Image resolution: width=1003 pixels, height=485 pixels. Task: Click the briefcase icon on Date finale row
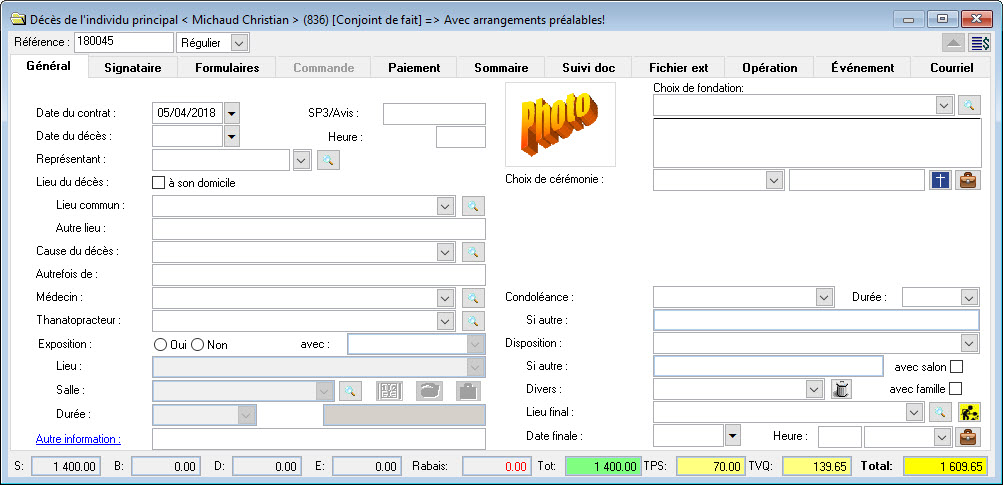pyautogui.click(x=968, y=437)
